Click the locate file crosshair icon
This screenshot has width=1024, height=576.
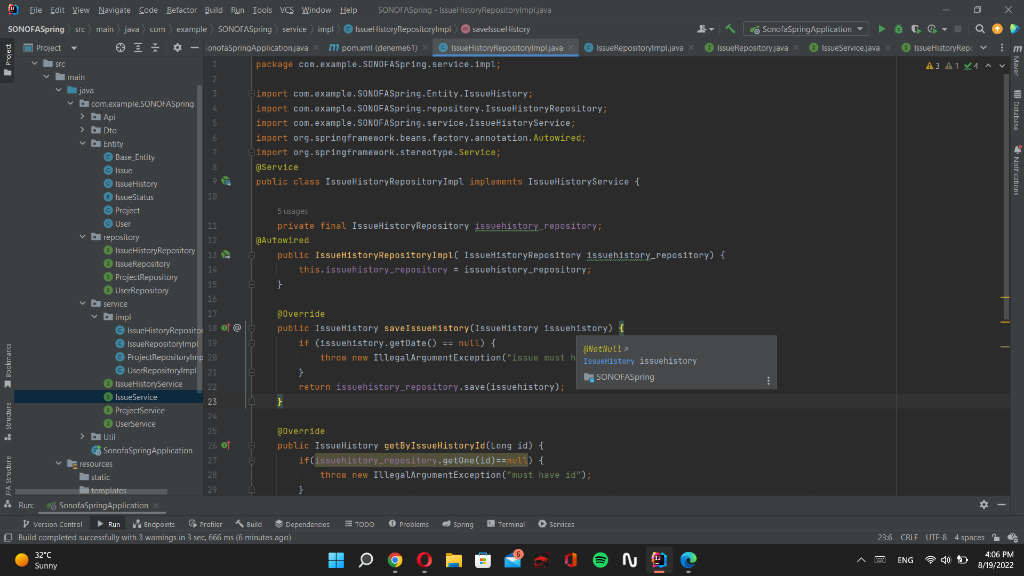(x=121, y=47)
